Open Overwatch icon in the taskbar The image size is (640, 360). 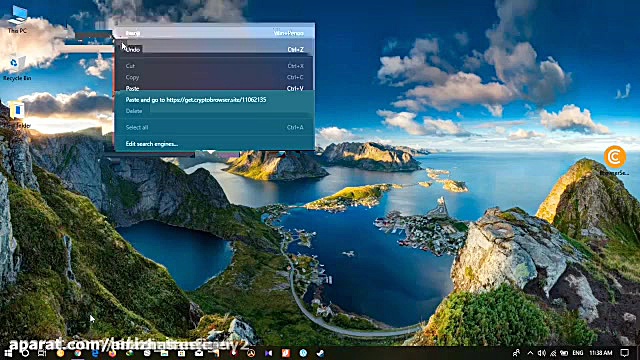(251, 353)
